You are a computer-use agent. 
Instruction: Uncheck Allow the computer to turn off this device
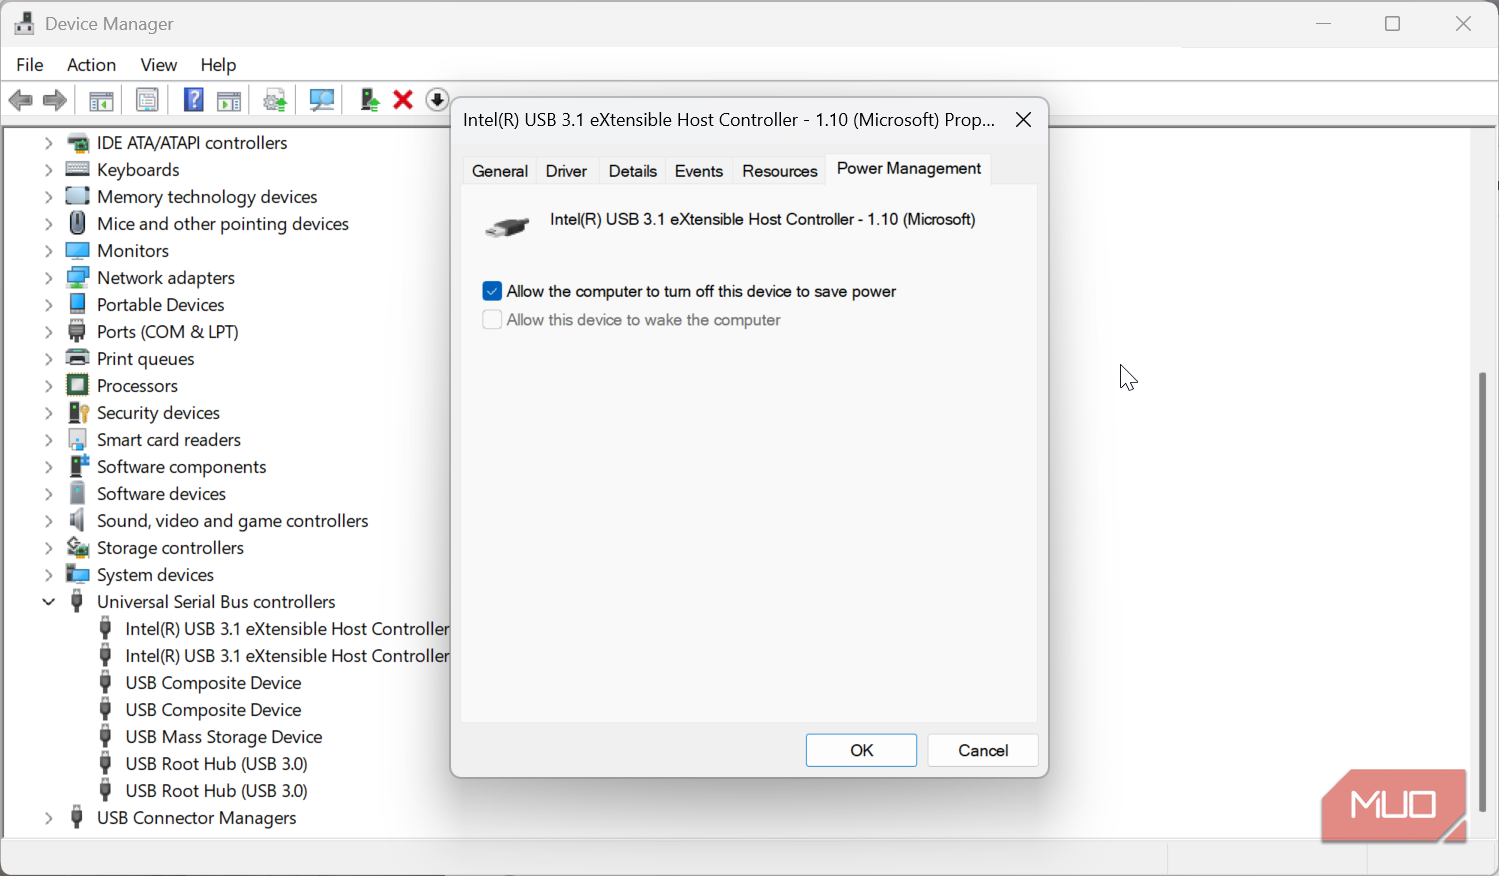[x=491, y=291]
